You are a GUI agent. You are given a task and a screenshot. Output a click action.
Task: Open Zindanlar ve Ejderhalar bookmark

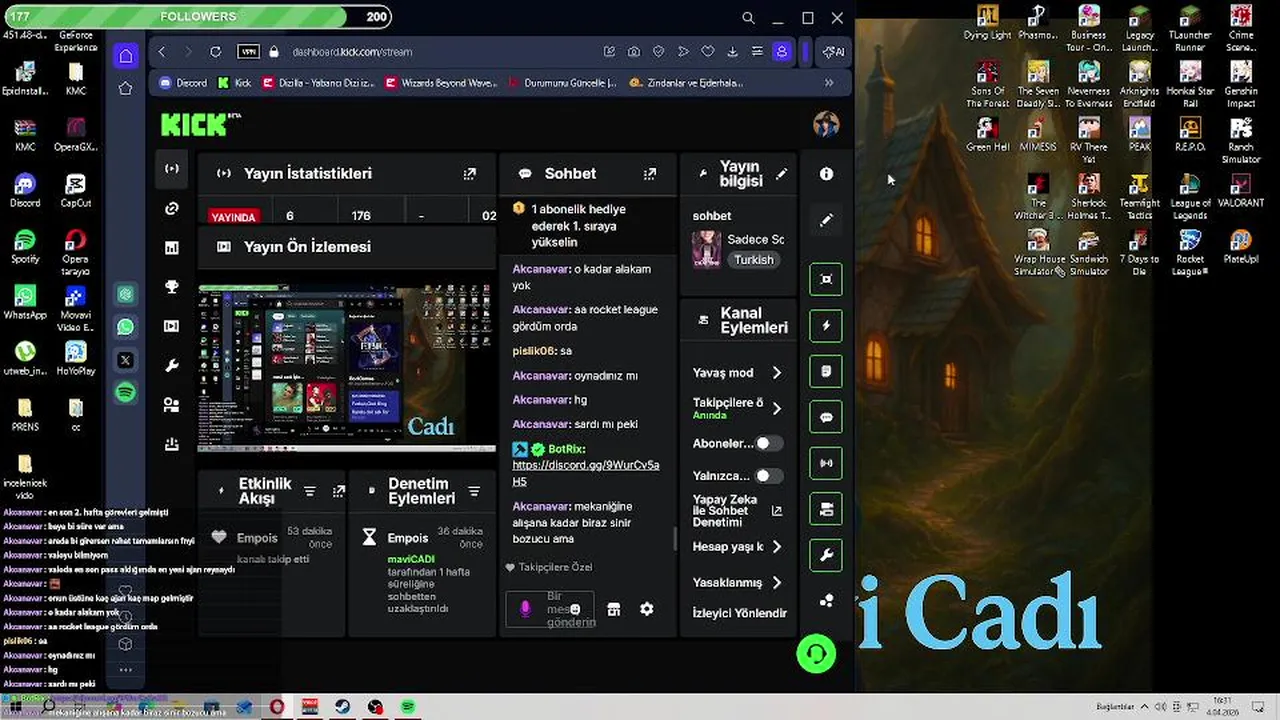pos(686,83)
